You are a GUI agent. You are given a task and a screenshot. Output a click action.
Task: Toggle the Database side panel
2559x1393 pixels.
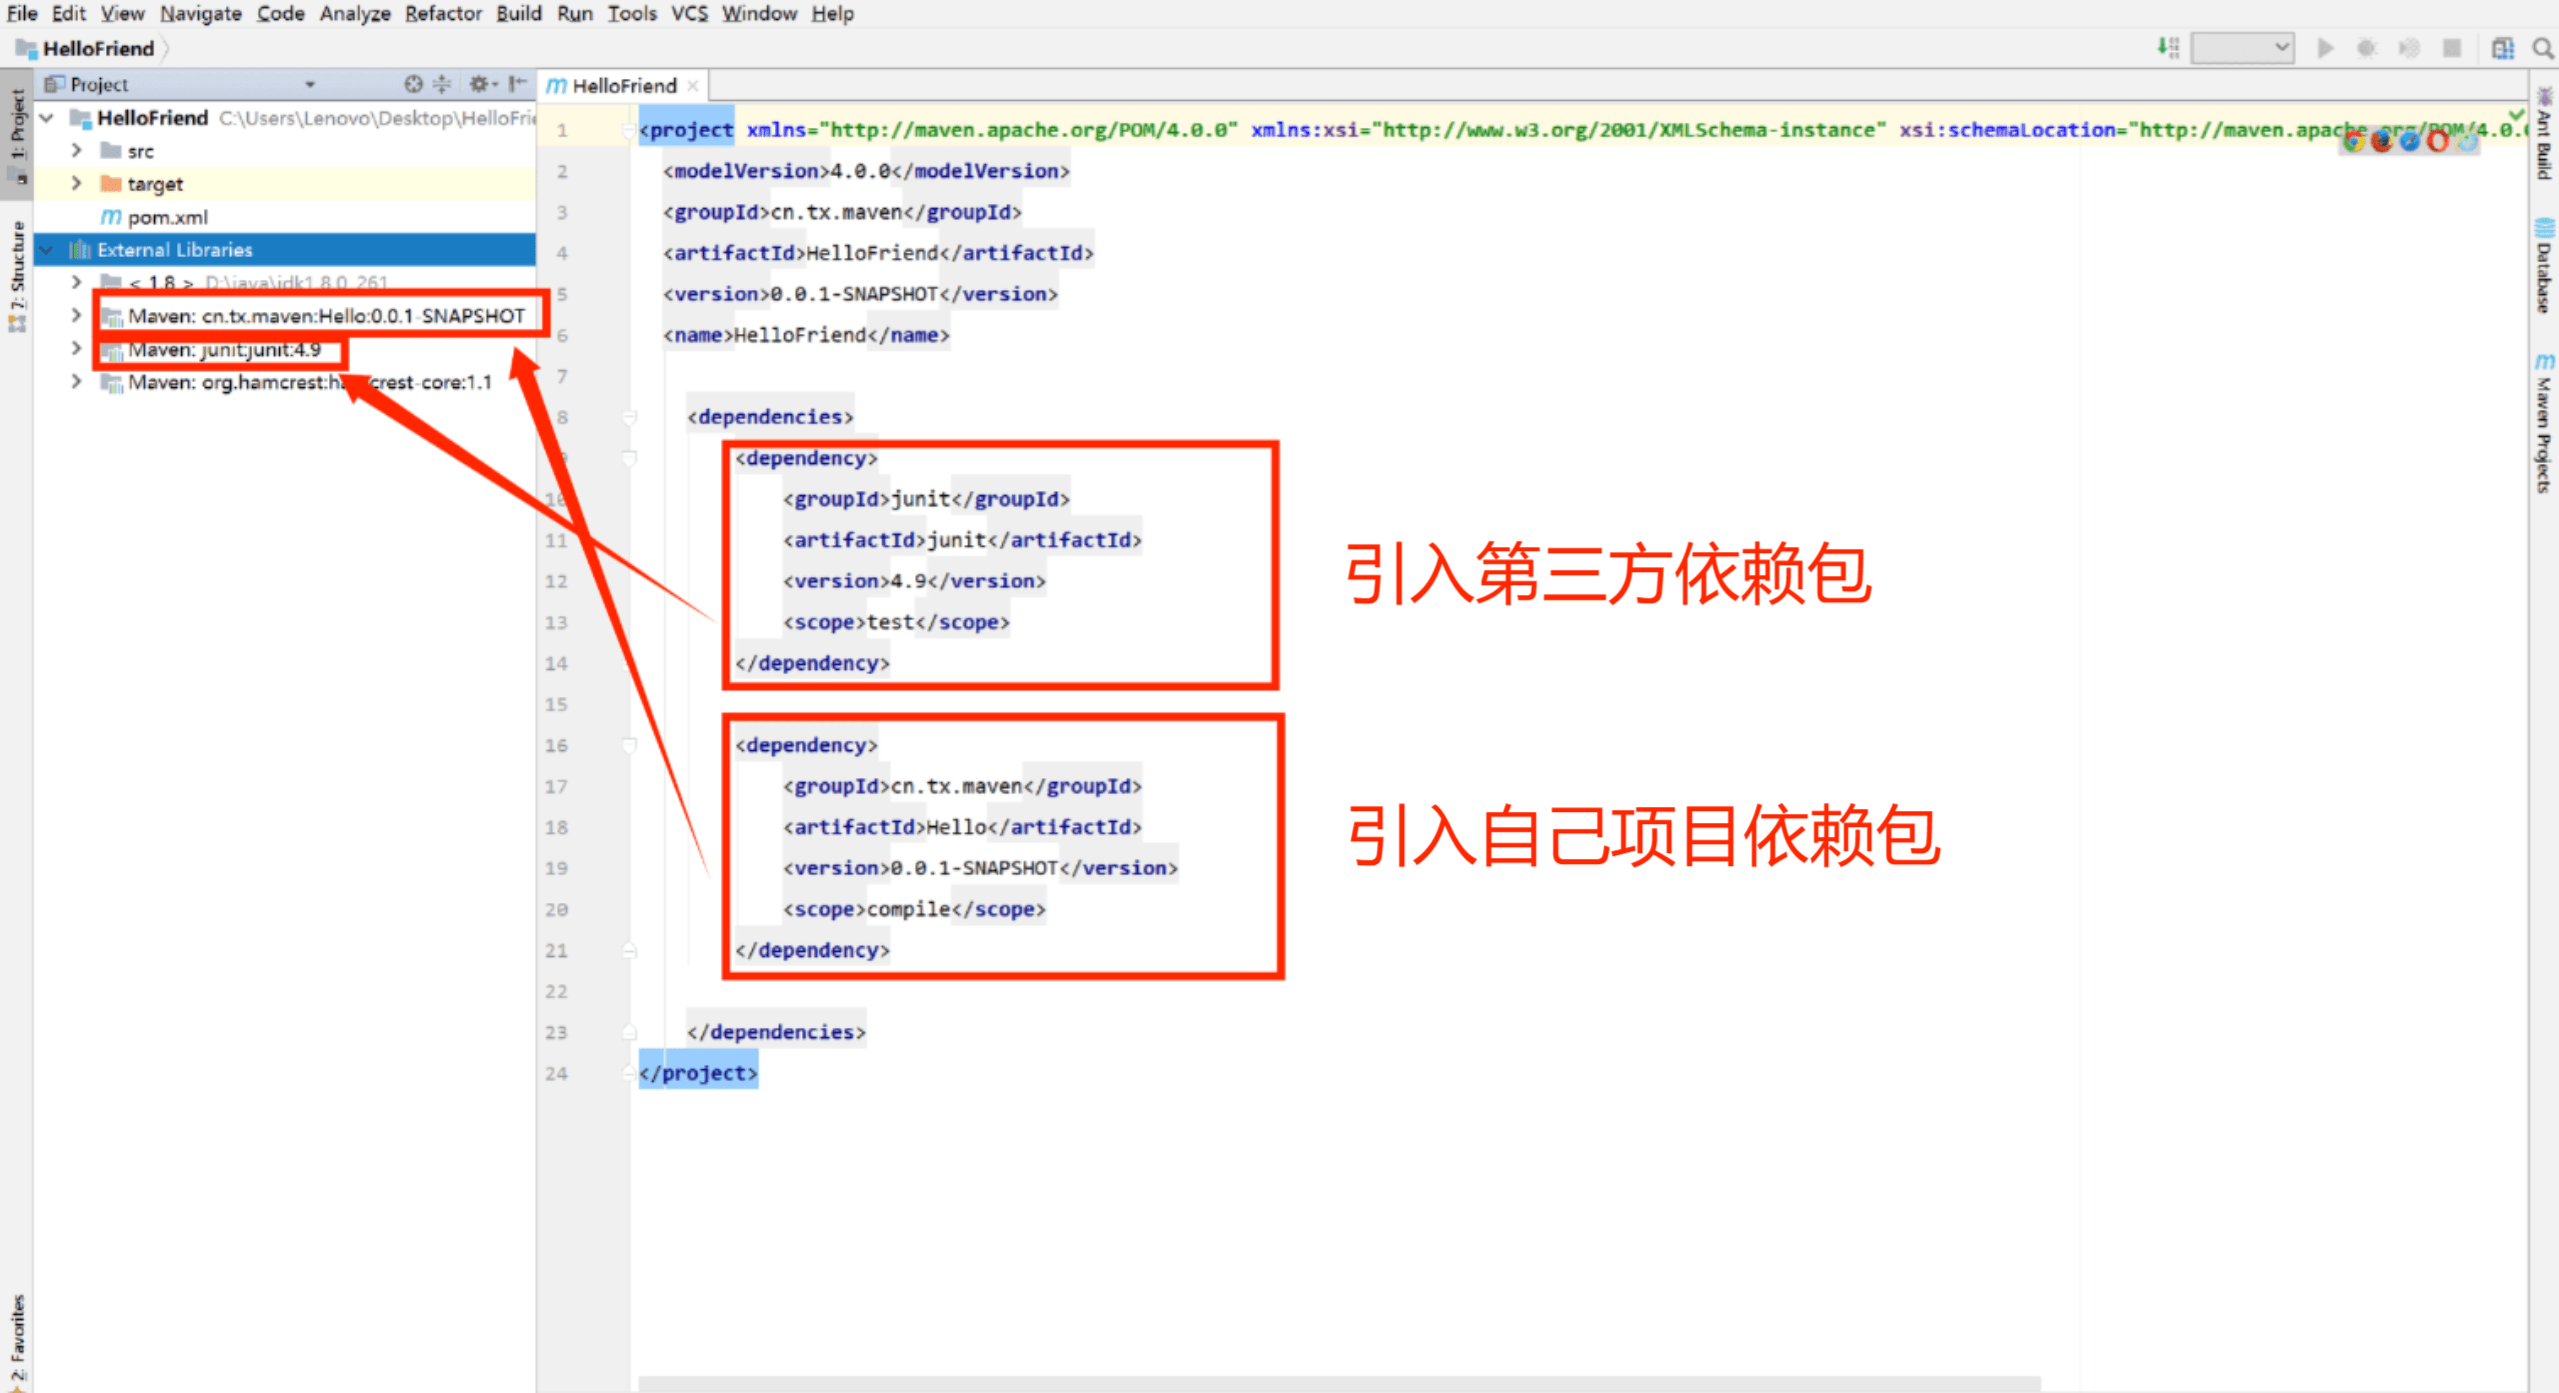[2544, 267]
